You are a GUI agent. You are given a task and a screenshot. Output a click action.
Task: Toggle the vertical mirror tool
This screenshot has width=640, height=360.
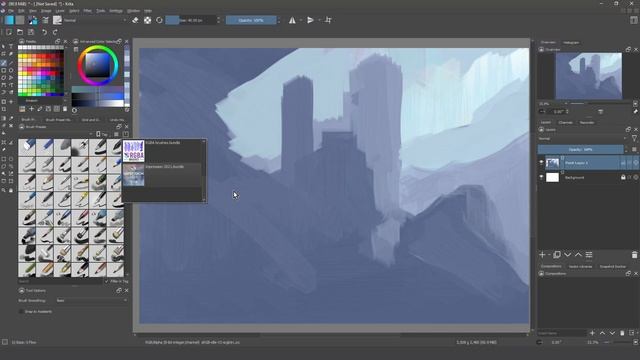click(310, 20)
